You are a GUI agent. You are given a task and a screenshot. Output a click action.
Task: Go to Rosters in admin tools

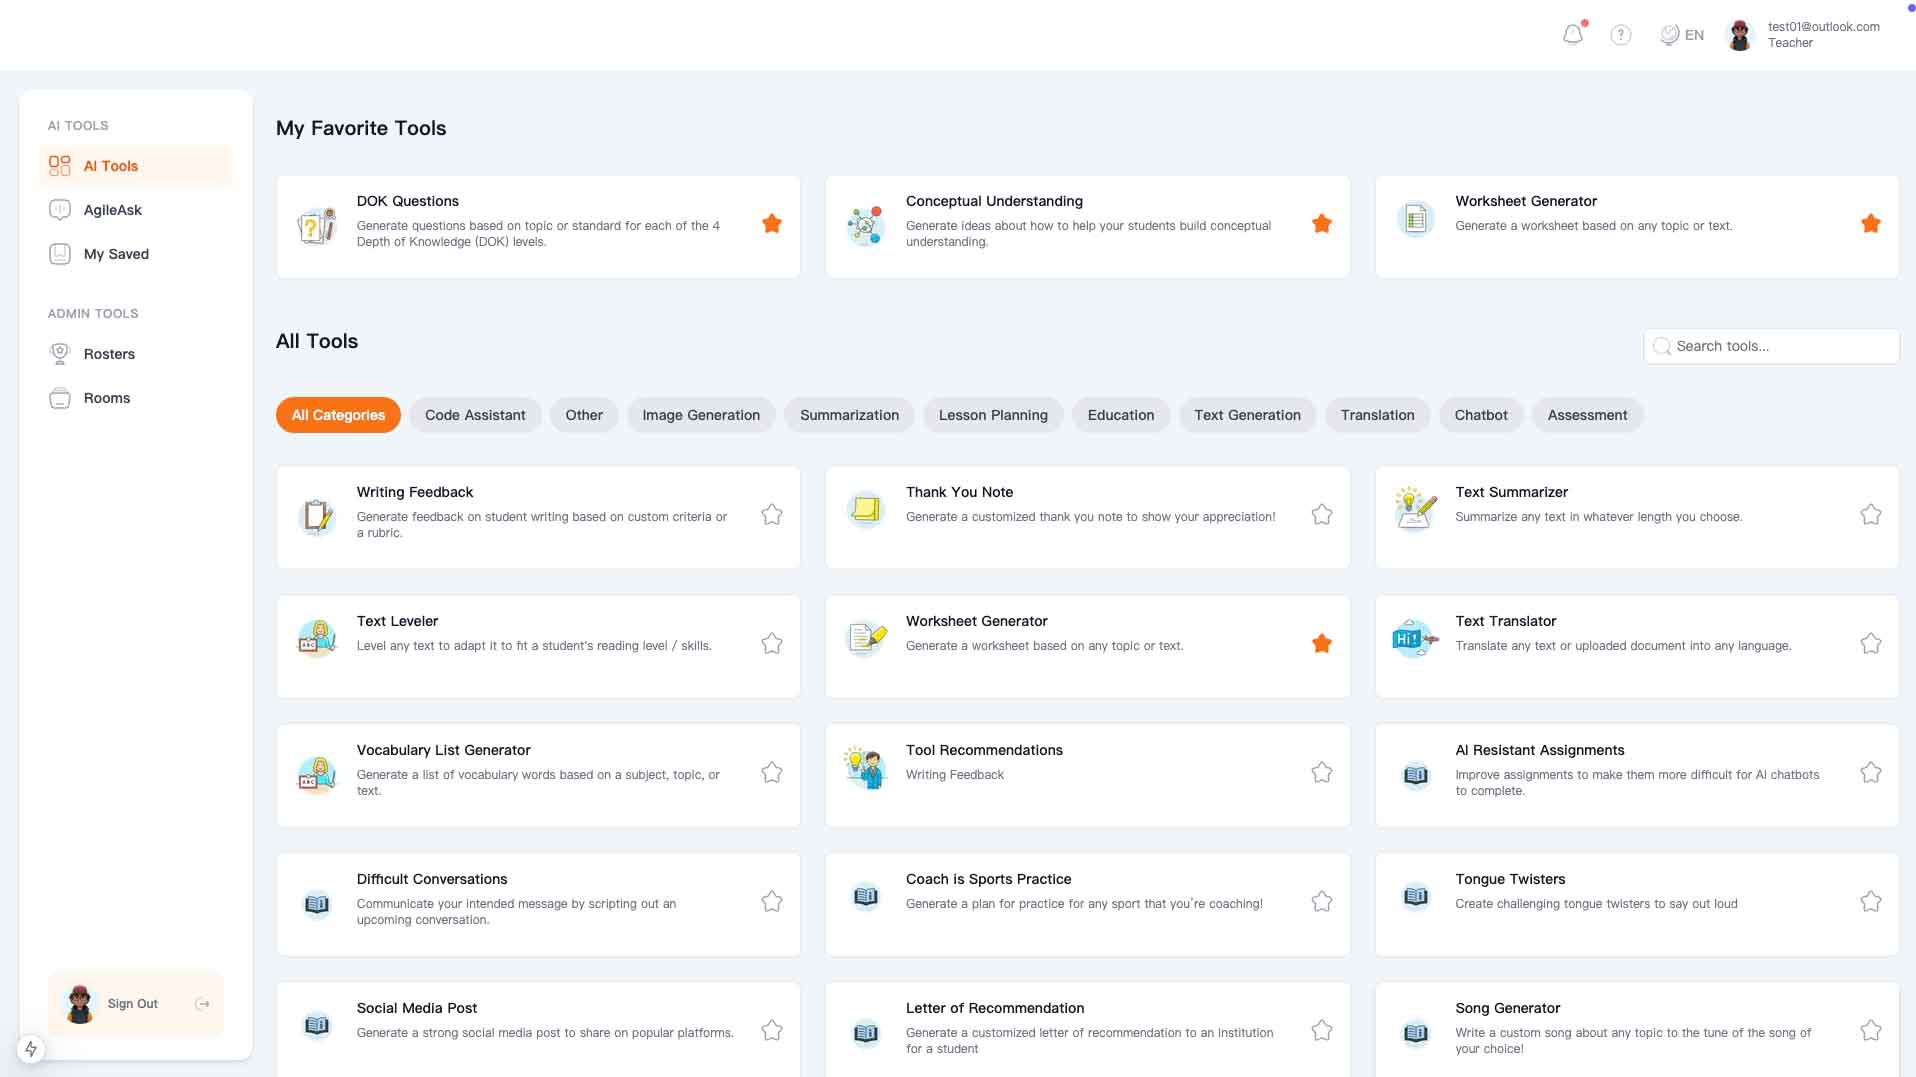109,354
